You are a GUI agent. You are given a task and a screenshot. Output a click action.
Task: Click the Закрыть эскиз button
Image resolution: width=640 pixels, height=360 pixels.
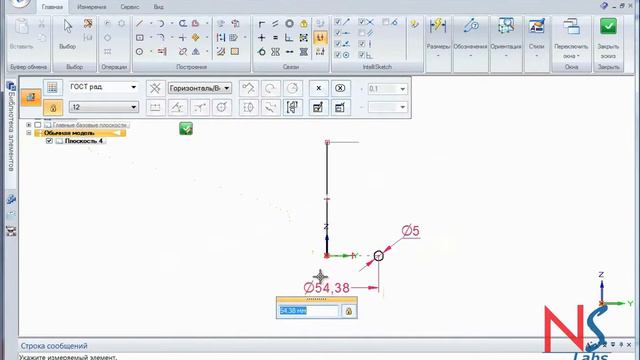click(x=608, y=39)
